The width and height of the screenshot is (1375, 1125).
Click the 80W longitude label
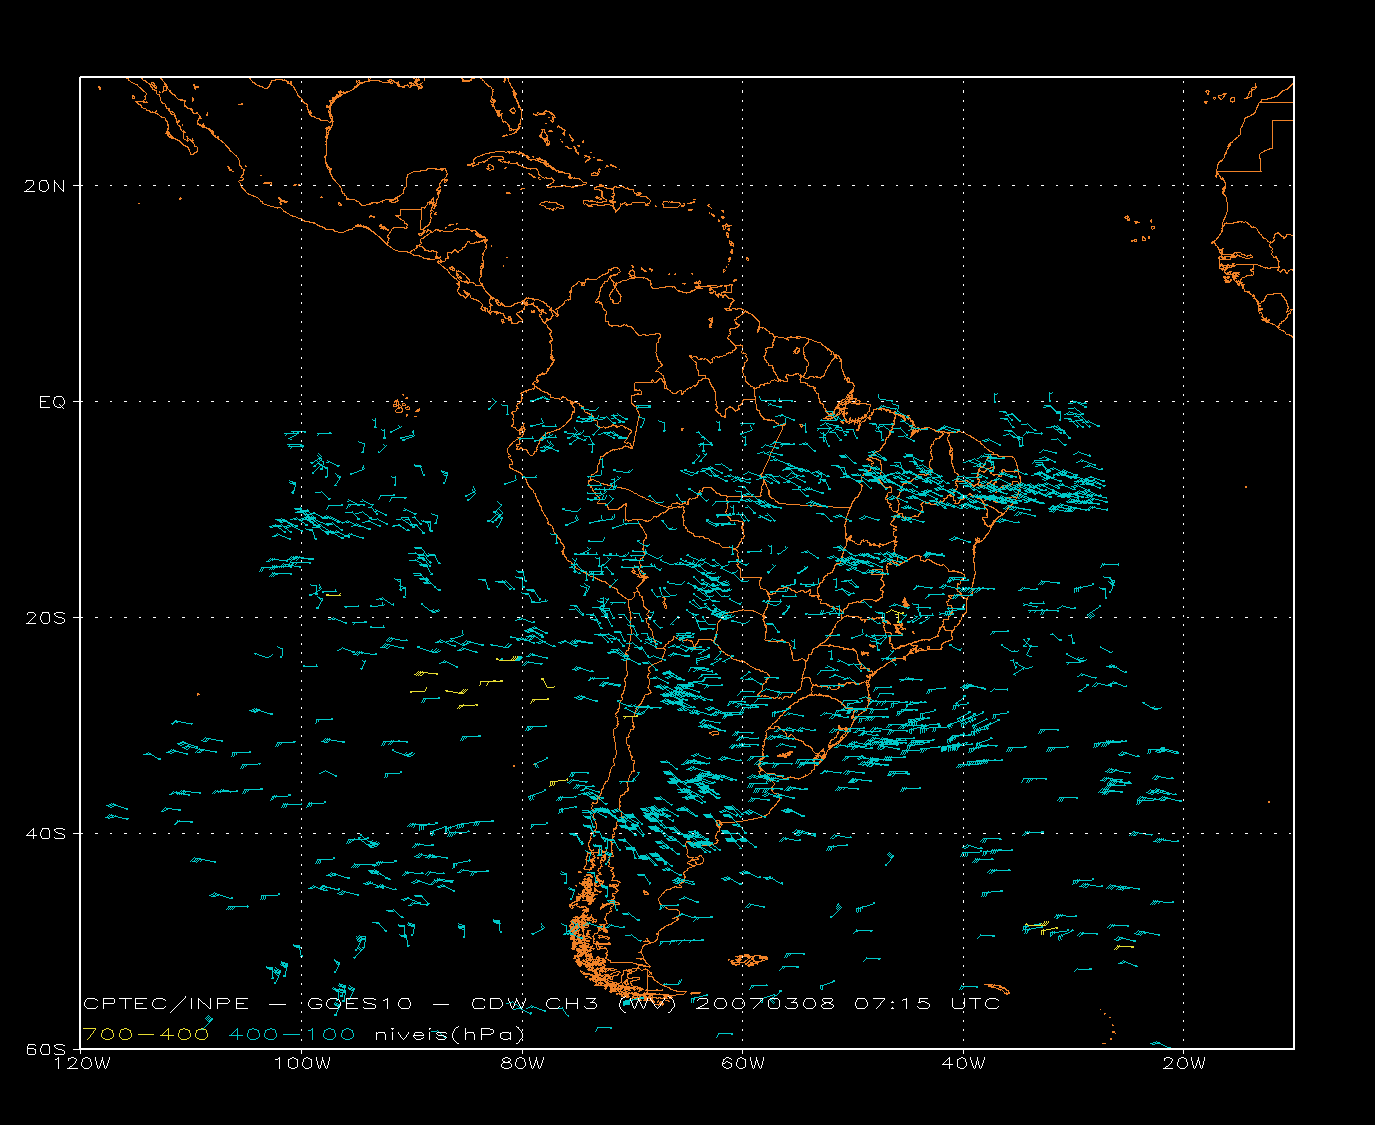pos(522,1063)
